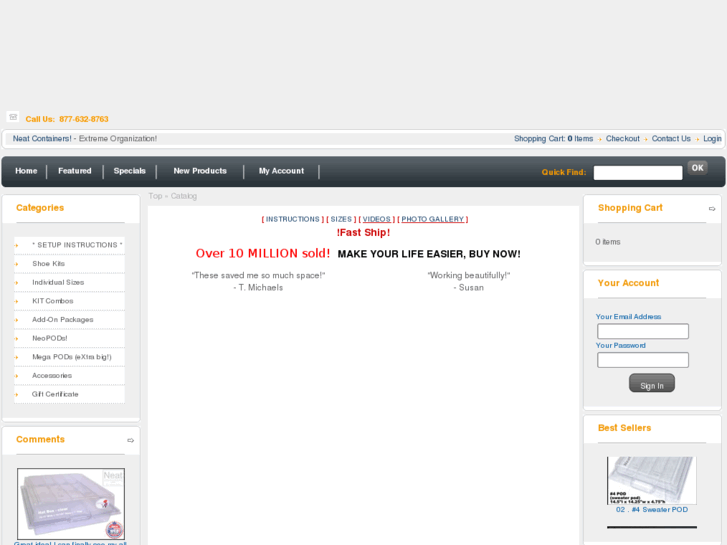Image resolution: width=727 pixels, height=545 pixels.
Task: Open the SIZES link
Action: [341, 219]
